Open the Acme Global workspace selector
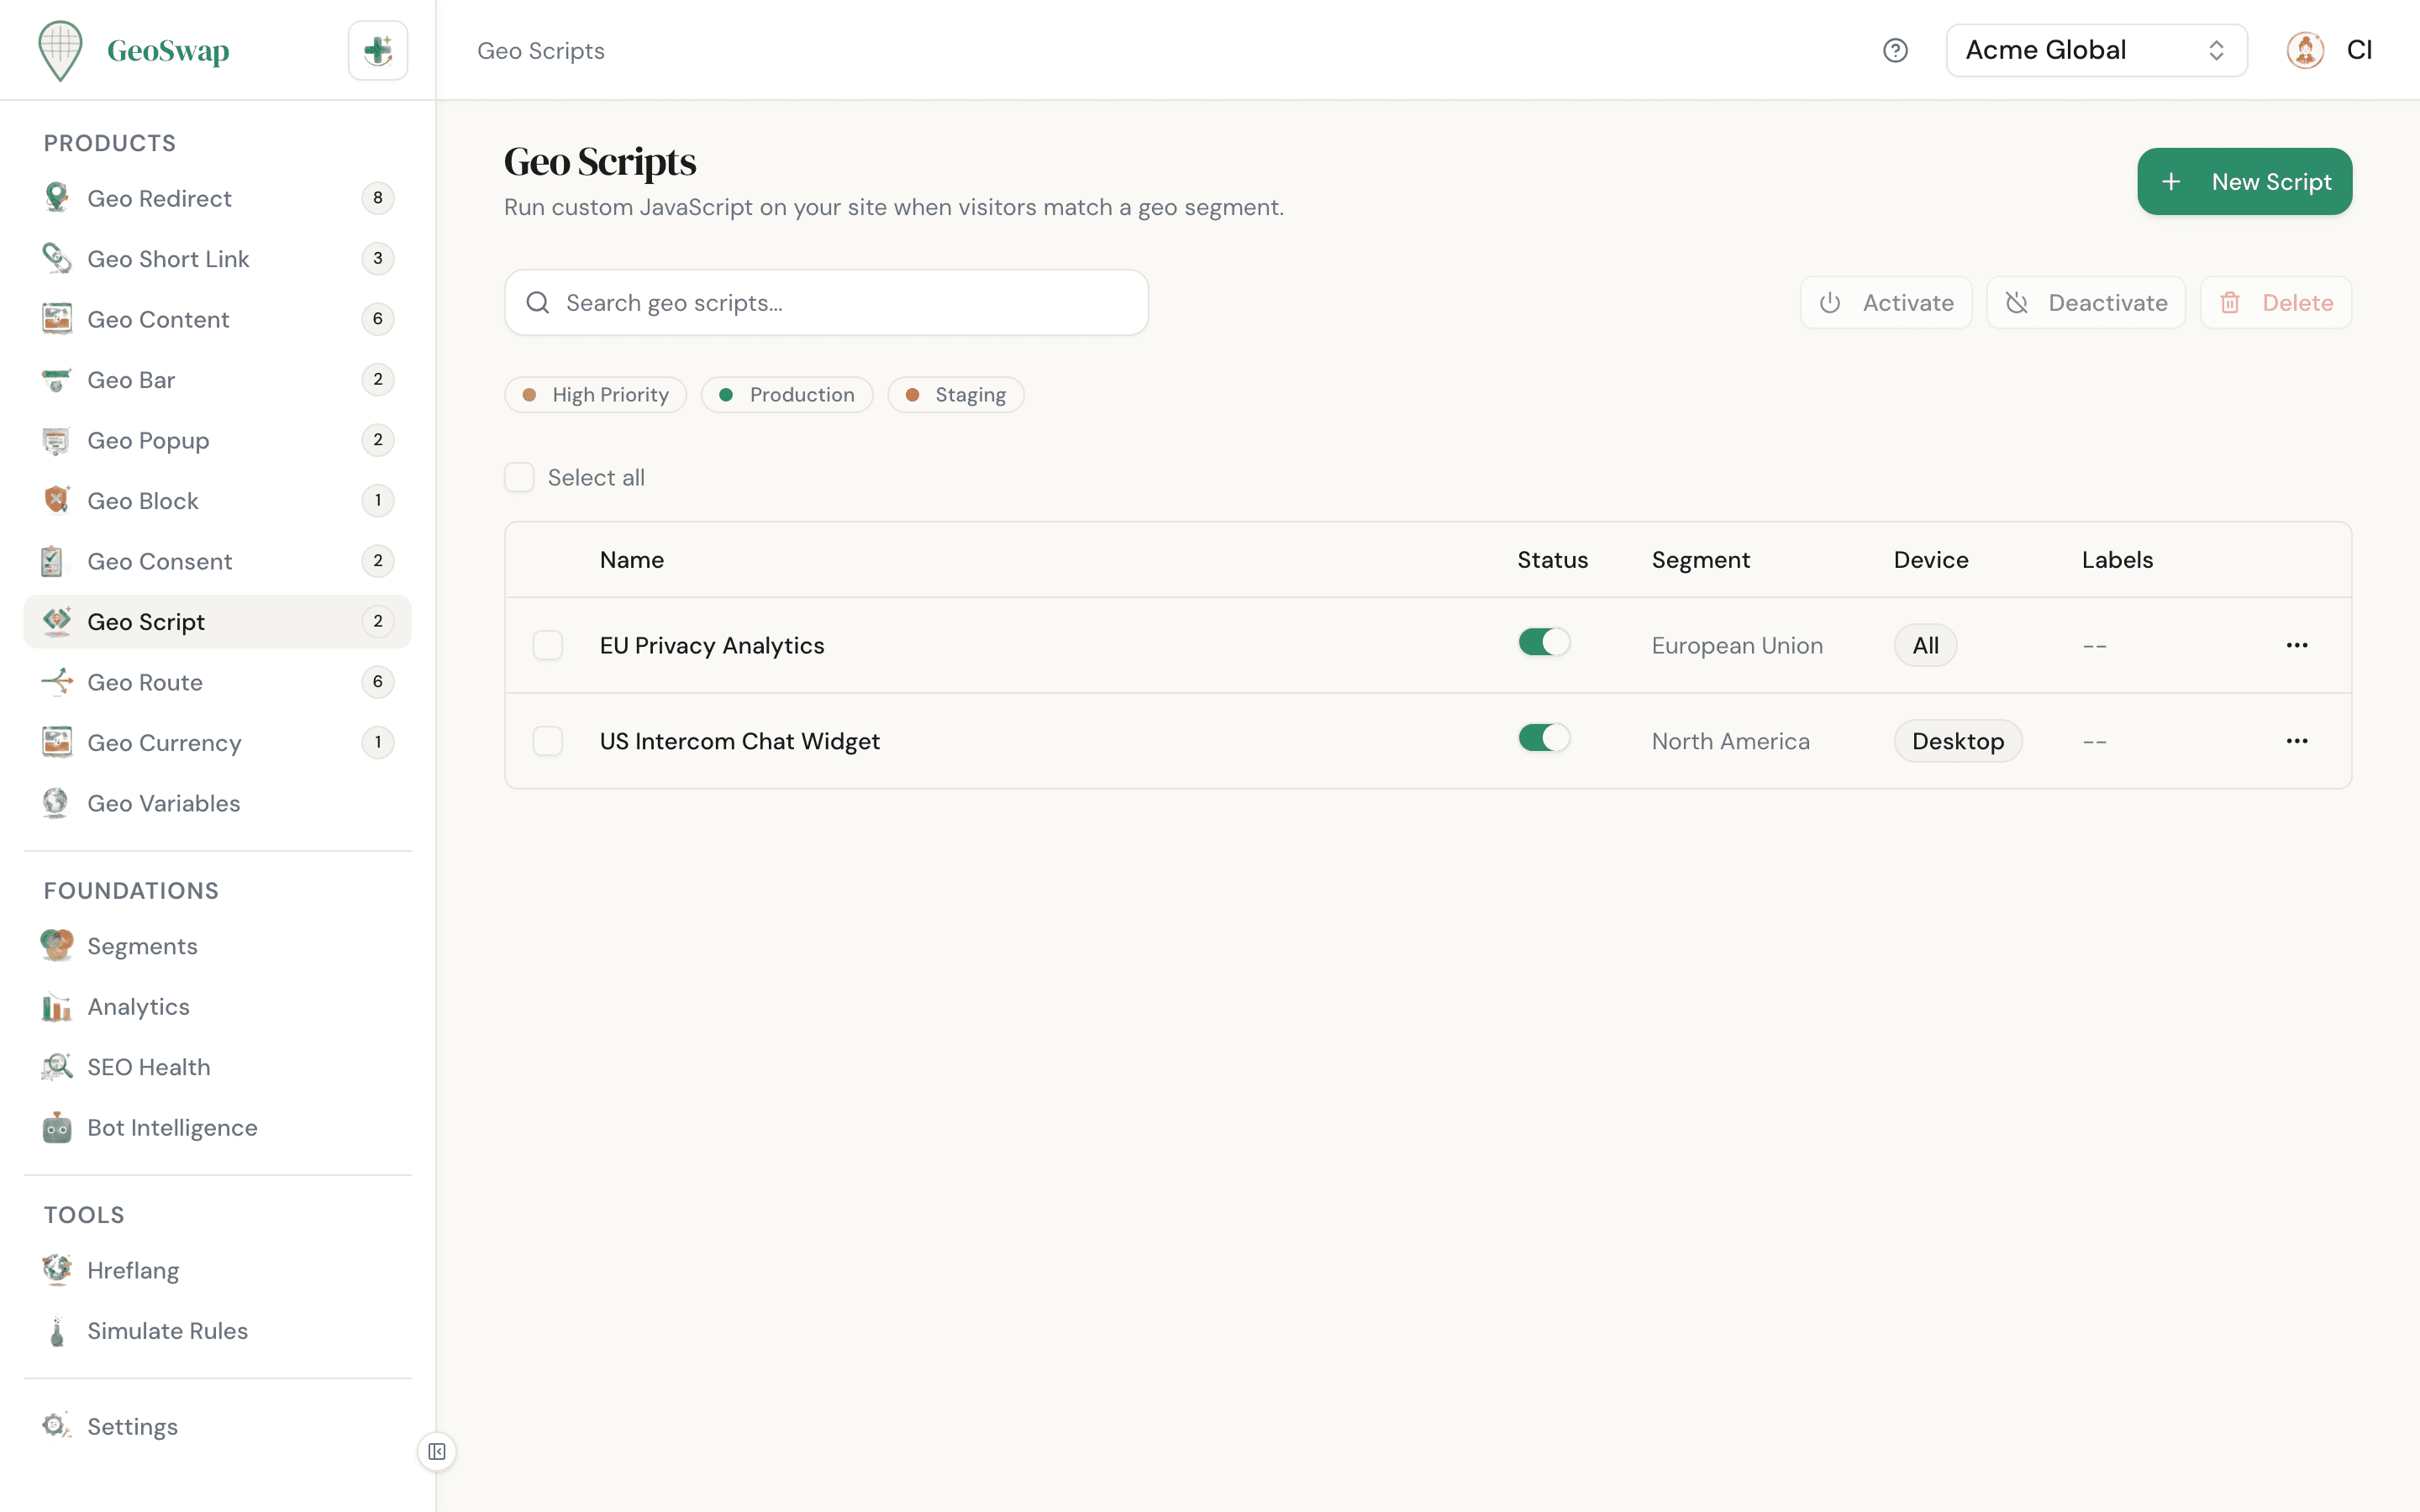Viewport: 2420px width, 1512px height. 2096,50
